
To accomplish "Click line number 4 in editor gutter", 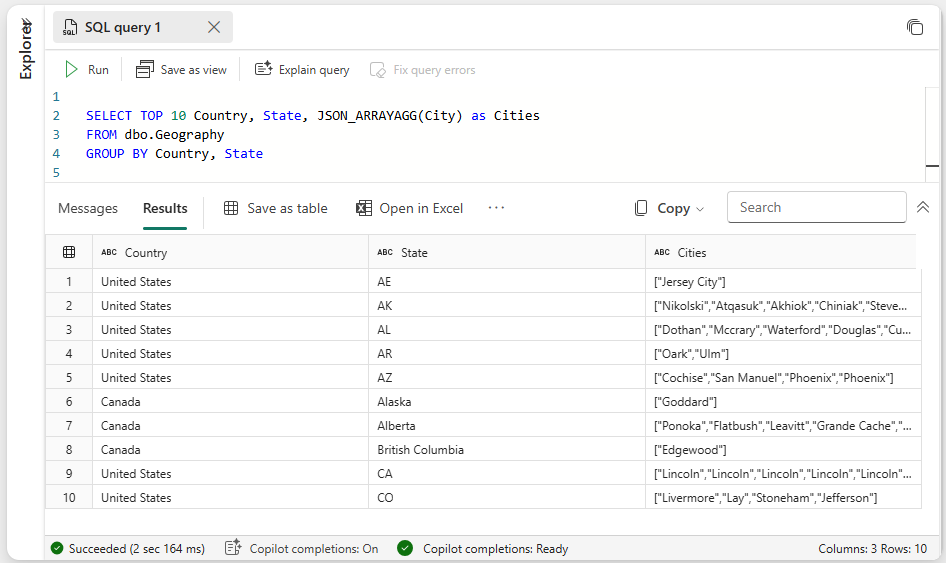I will point(56,153).
